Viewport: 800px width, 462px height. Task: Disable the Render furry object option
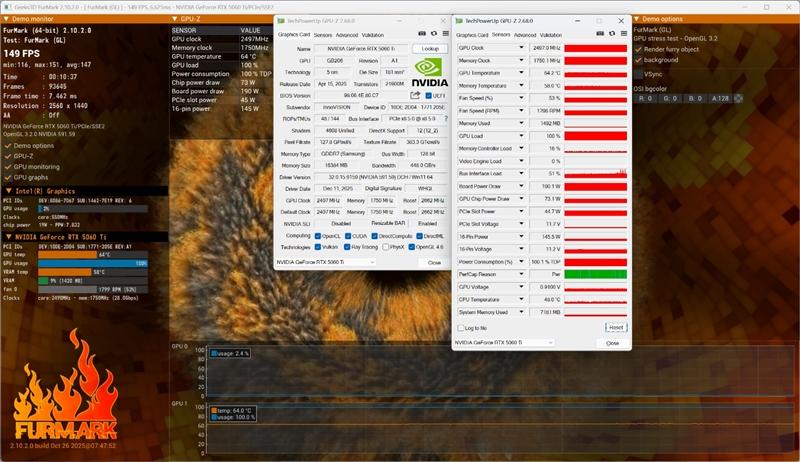[x=638, y=49]
